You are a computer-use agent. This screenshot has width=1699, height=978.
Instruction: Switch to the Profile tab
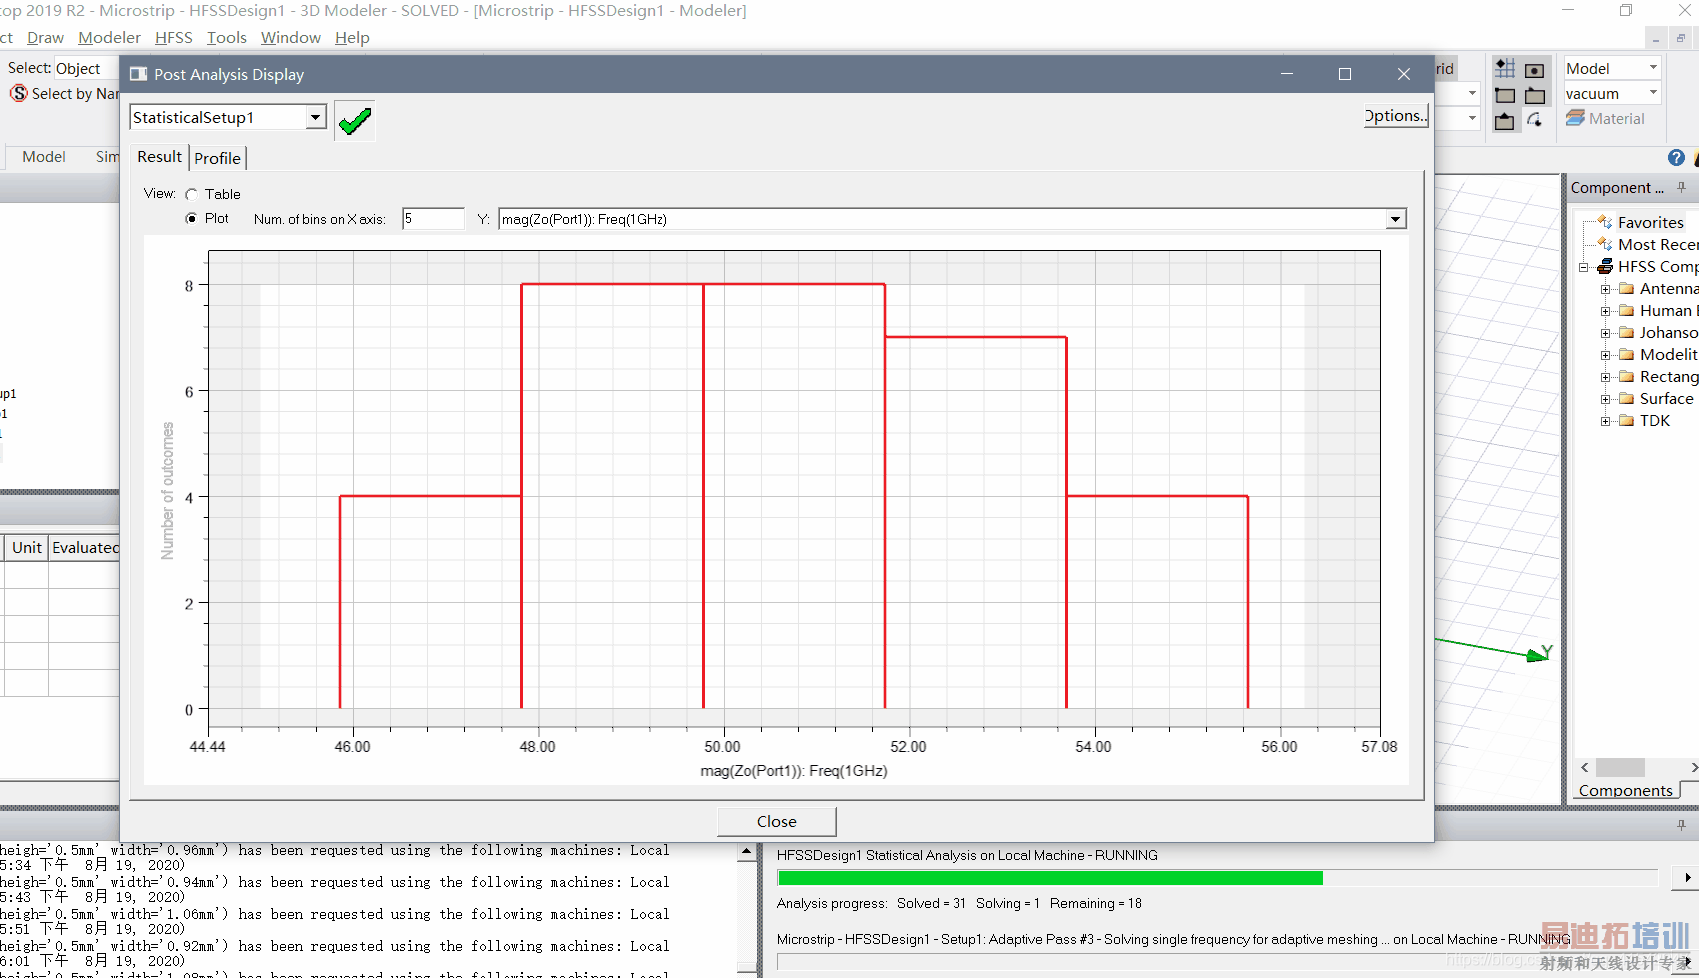pos(217,158)
